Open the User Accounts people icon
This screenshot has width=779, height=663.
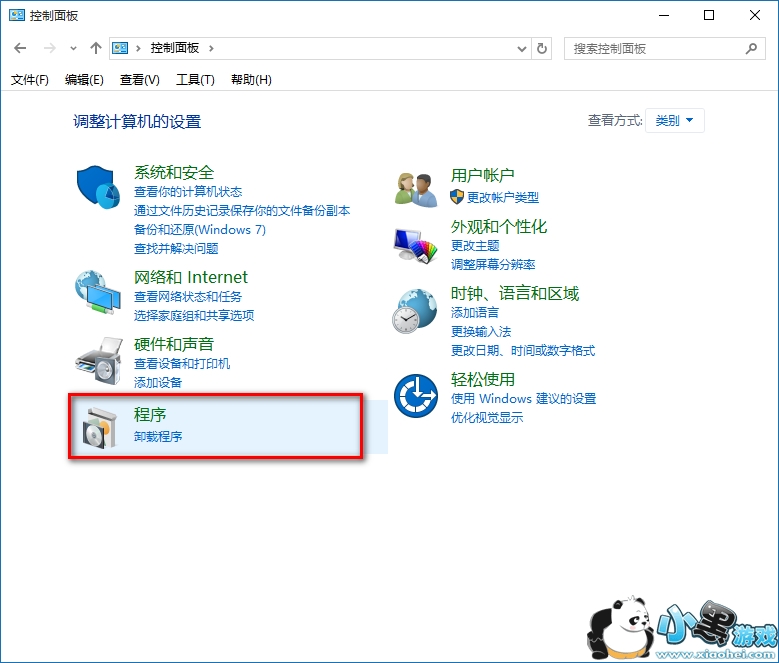(x=416, y=189)
